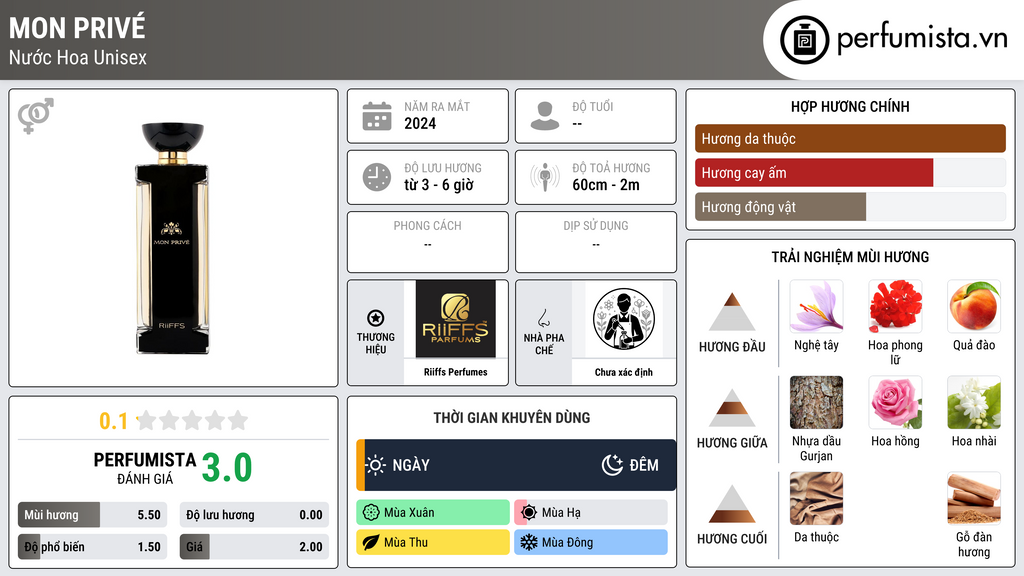Click the Độ lưu hương 0.00 score bar

[254, 515]
